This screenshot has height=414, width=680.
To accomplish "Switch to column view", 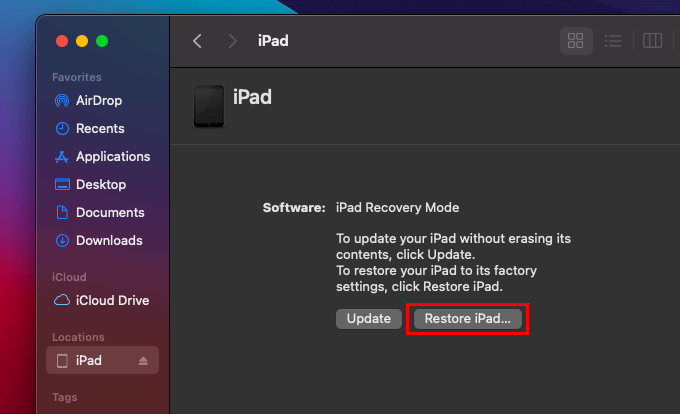I will coord(652,41).
